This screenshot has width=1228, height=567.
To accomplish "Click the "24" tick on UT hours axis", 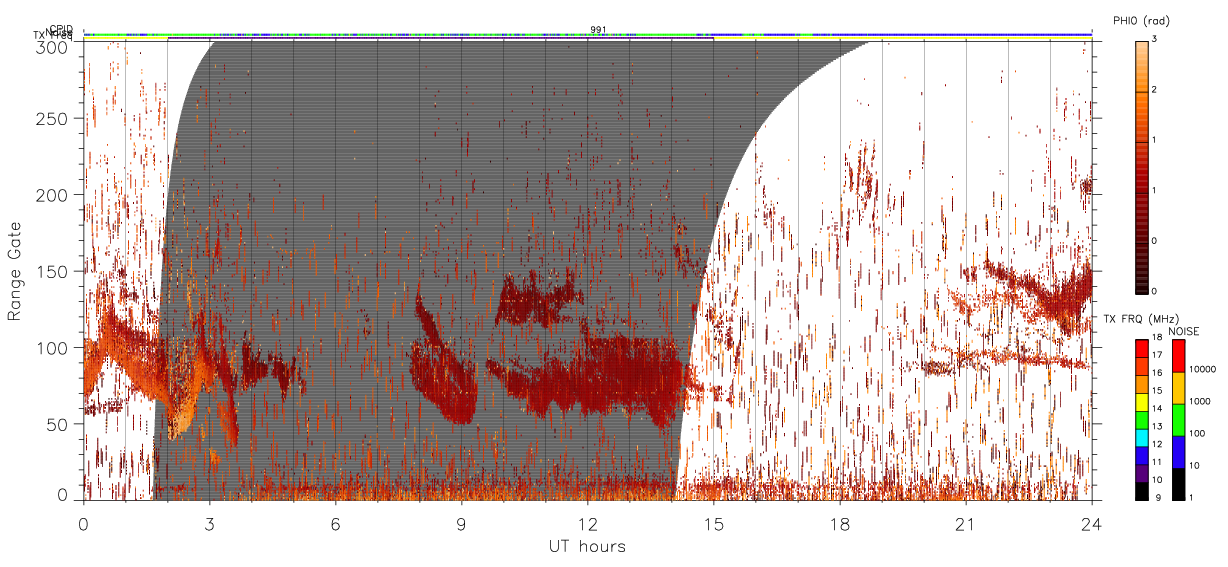I will coord(1092,525).
